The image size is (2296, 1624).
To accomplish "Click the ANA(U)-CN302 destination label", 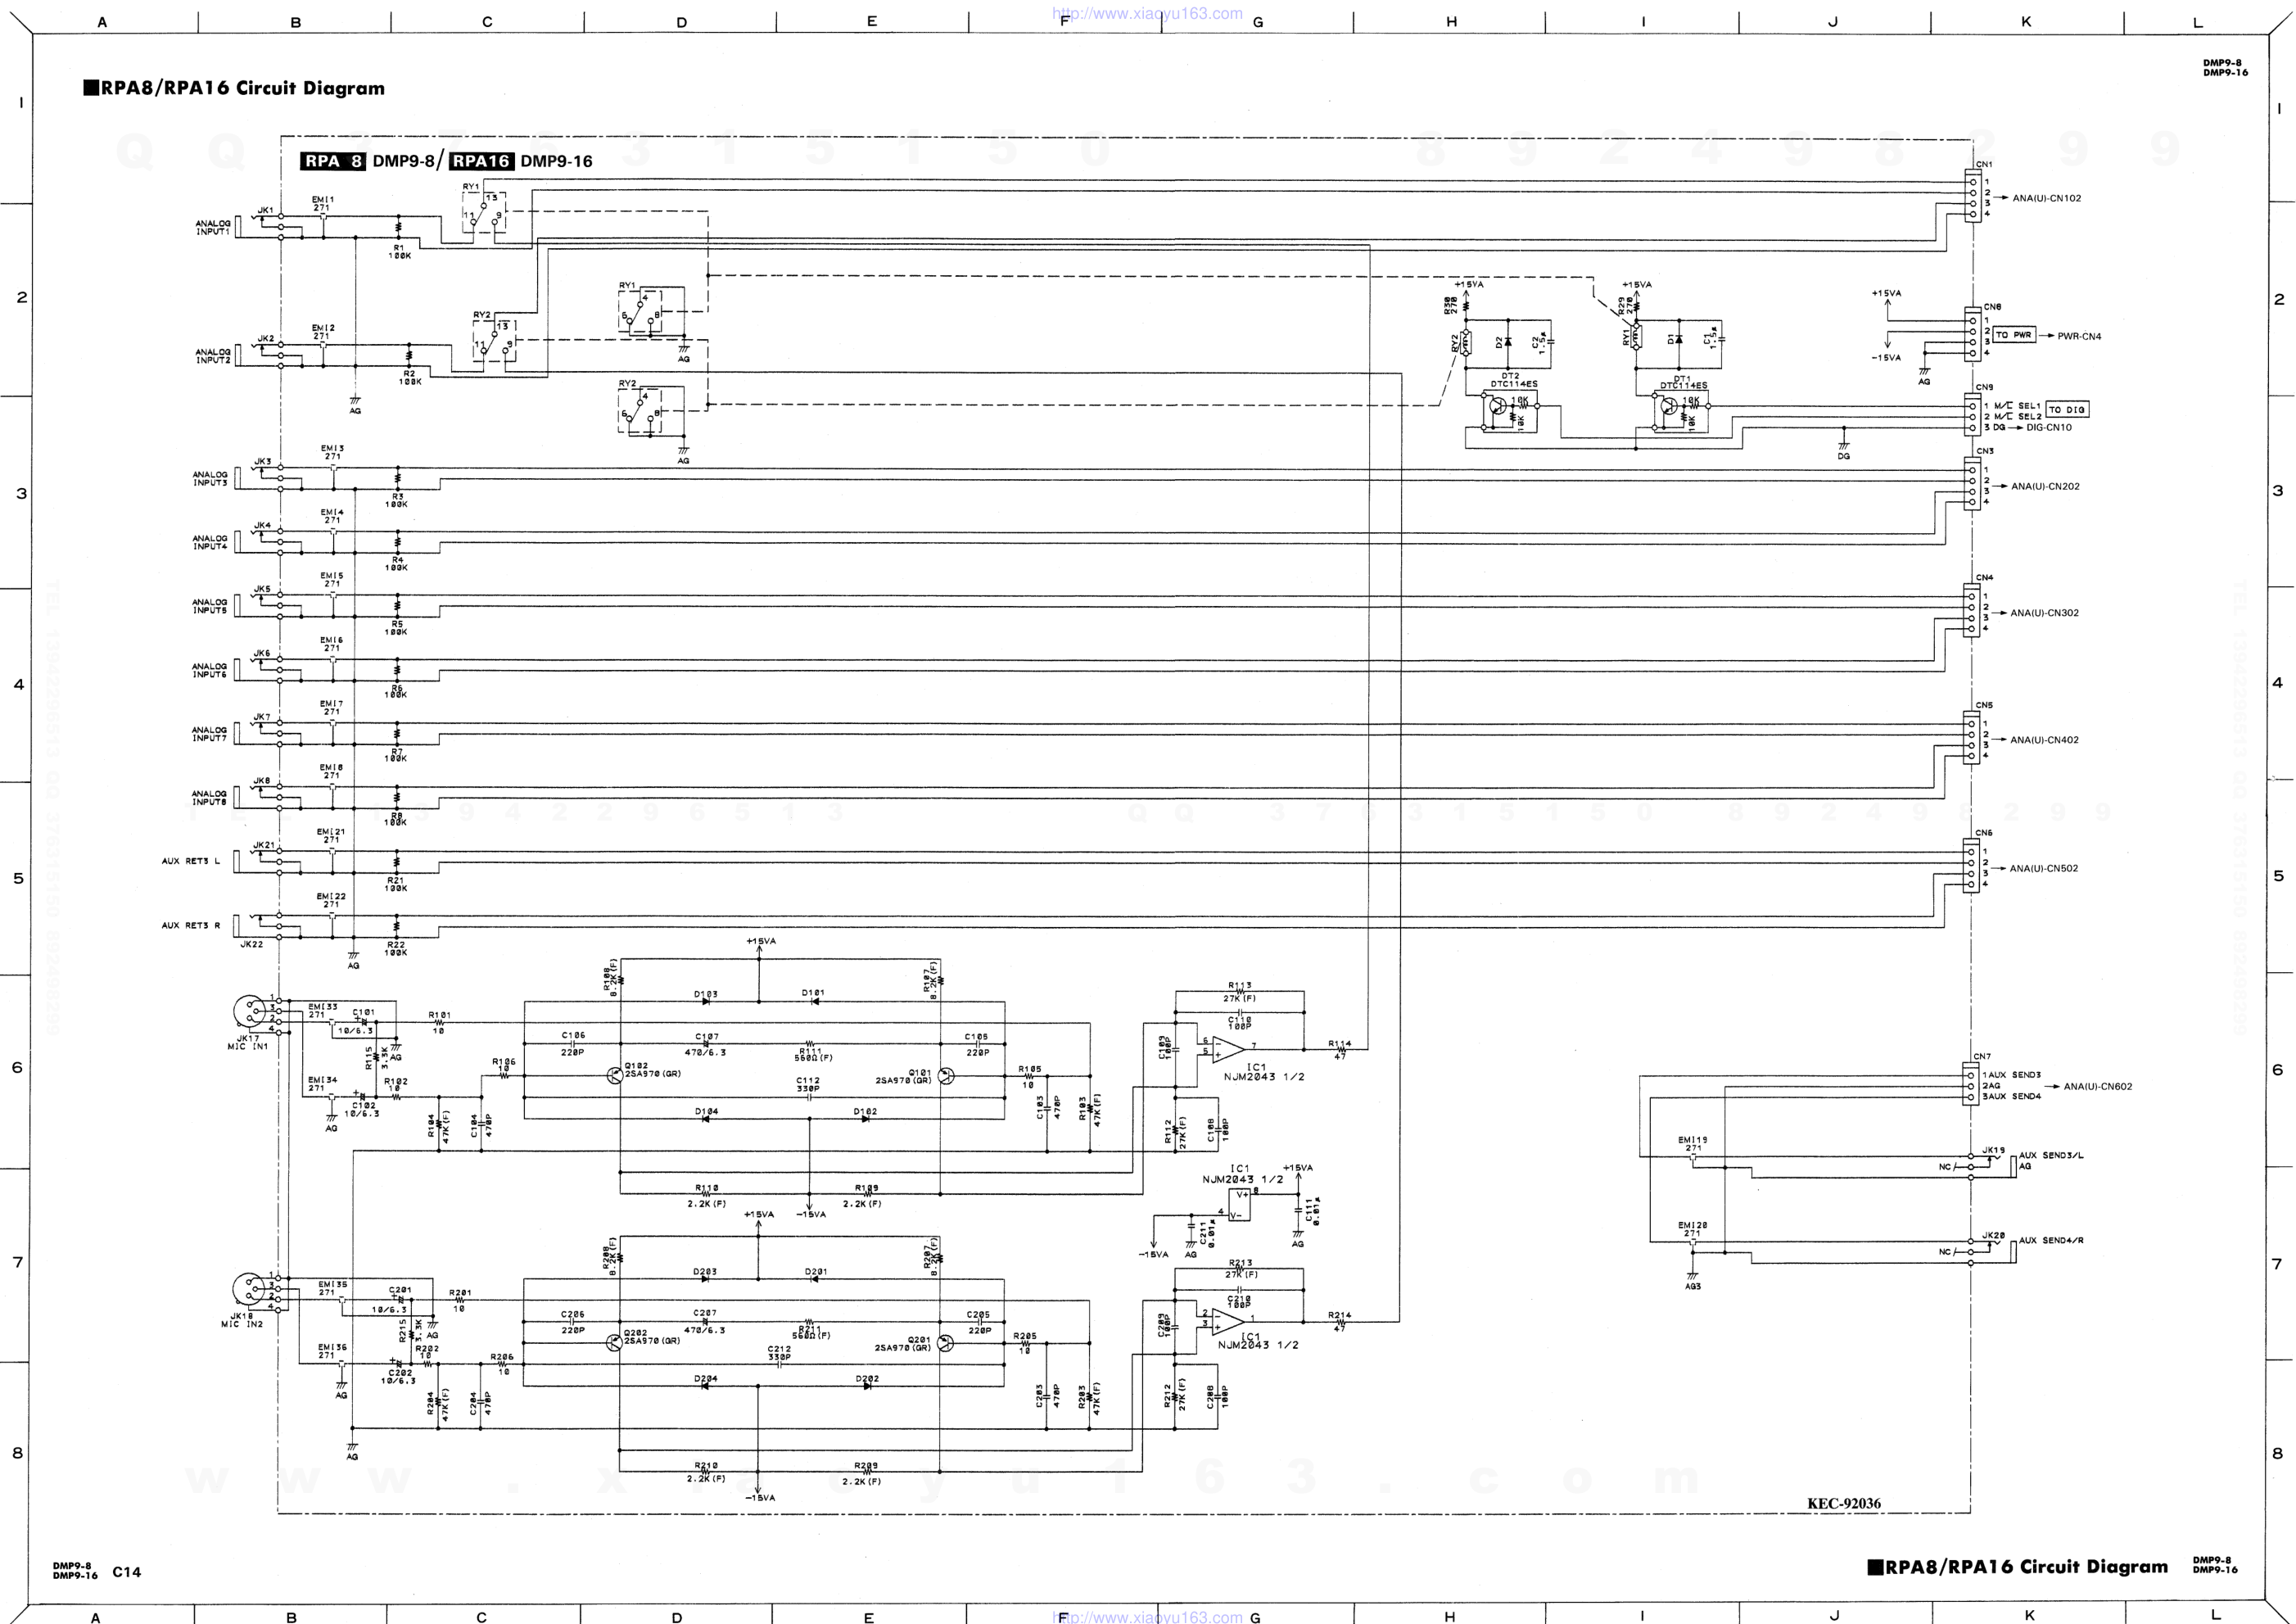I will click(x=2045, y=613).
